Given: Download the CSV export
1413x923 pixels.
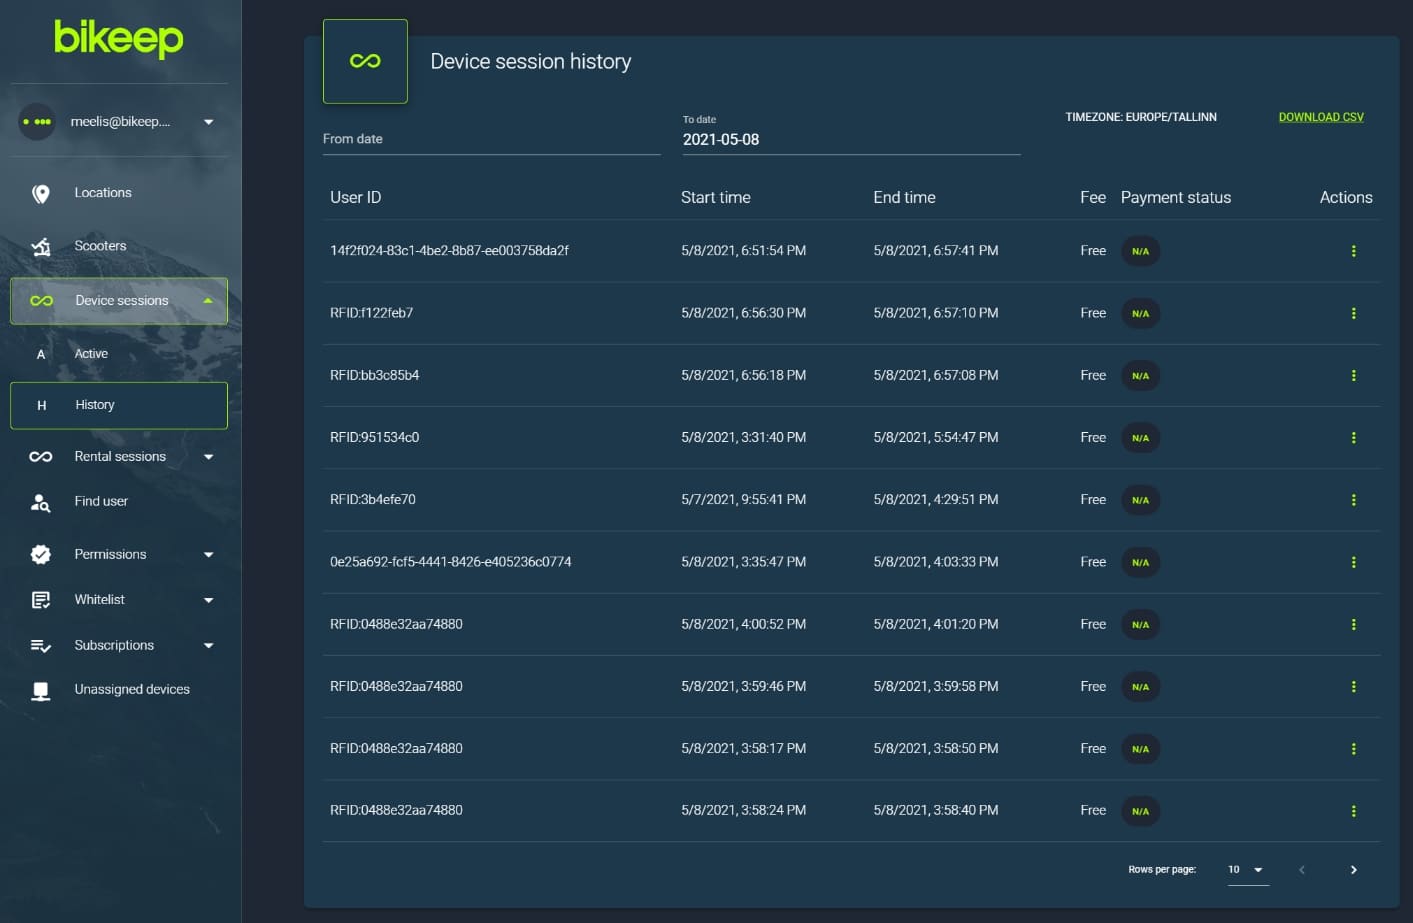Looking at the screenshot, I should tap(1321, 117).
